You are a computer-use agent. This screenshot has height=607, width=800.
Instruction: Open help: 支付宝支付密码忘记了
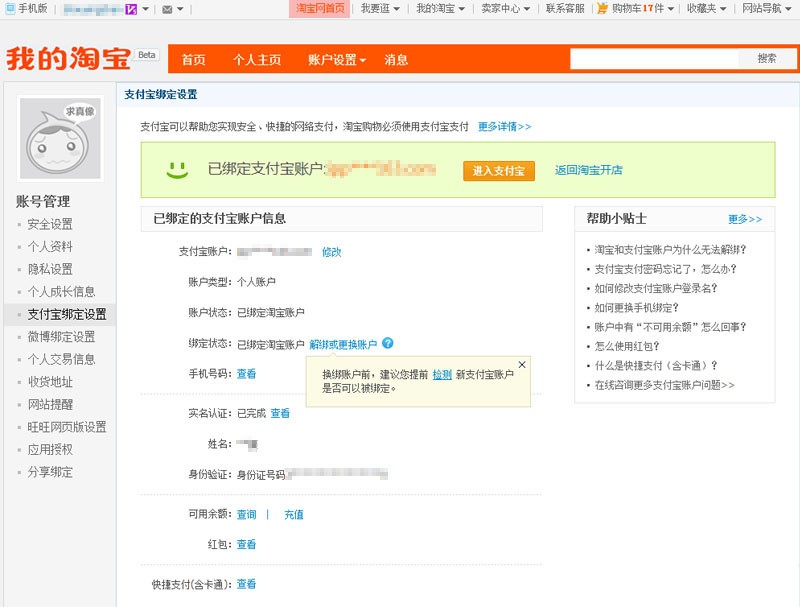665,269
